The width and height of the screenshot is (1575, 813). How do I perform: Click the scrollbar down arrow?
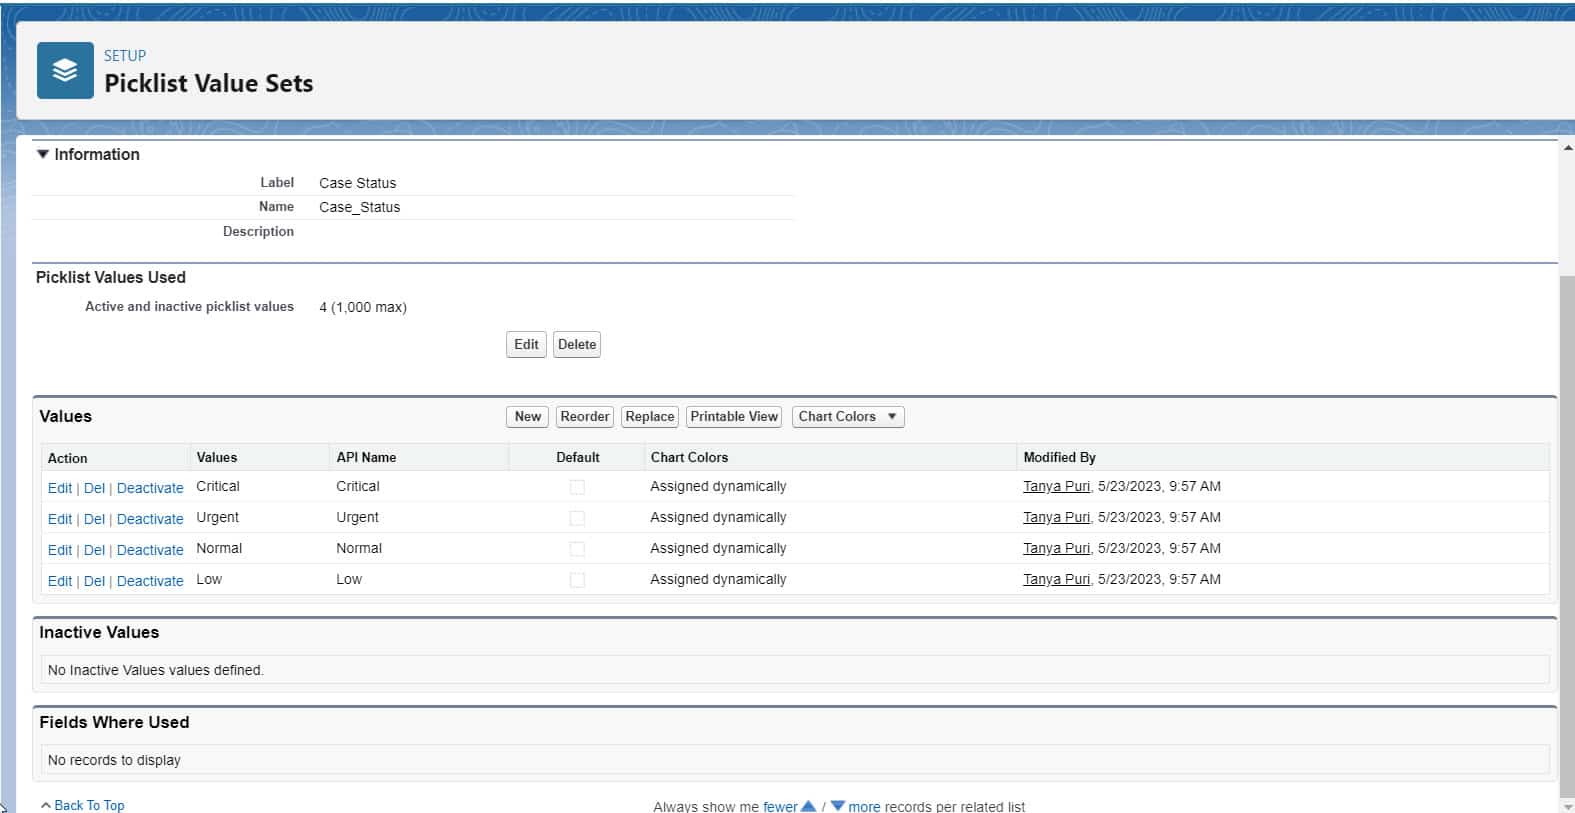click(x=1566, y=806)
